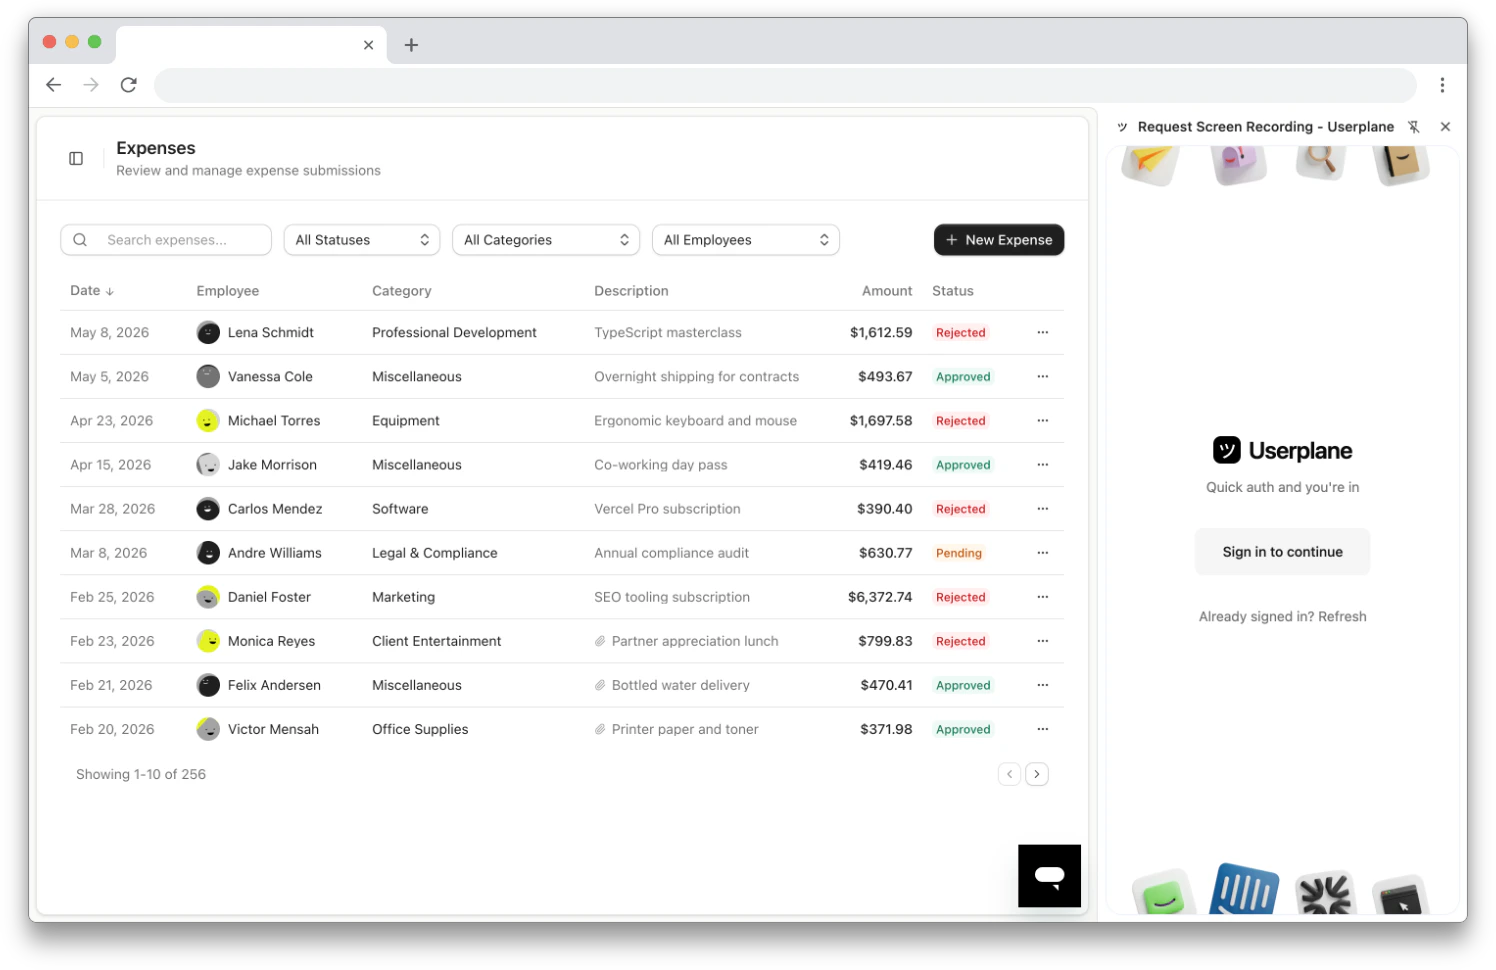
Task: Click the Legal & Compliance category cell
Action: point(434,553)
